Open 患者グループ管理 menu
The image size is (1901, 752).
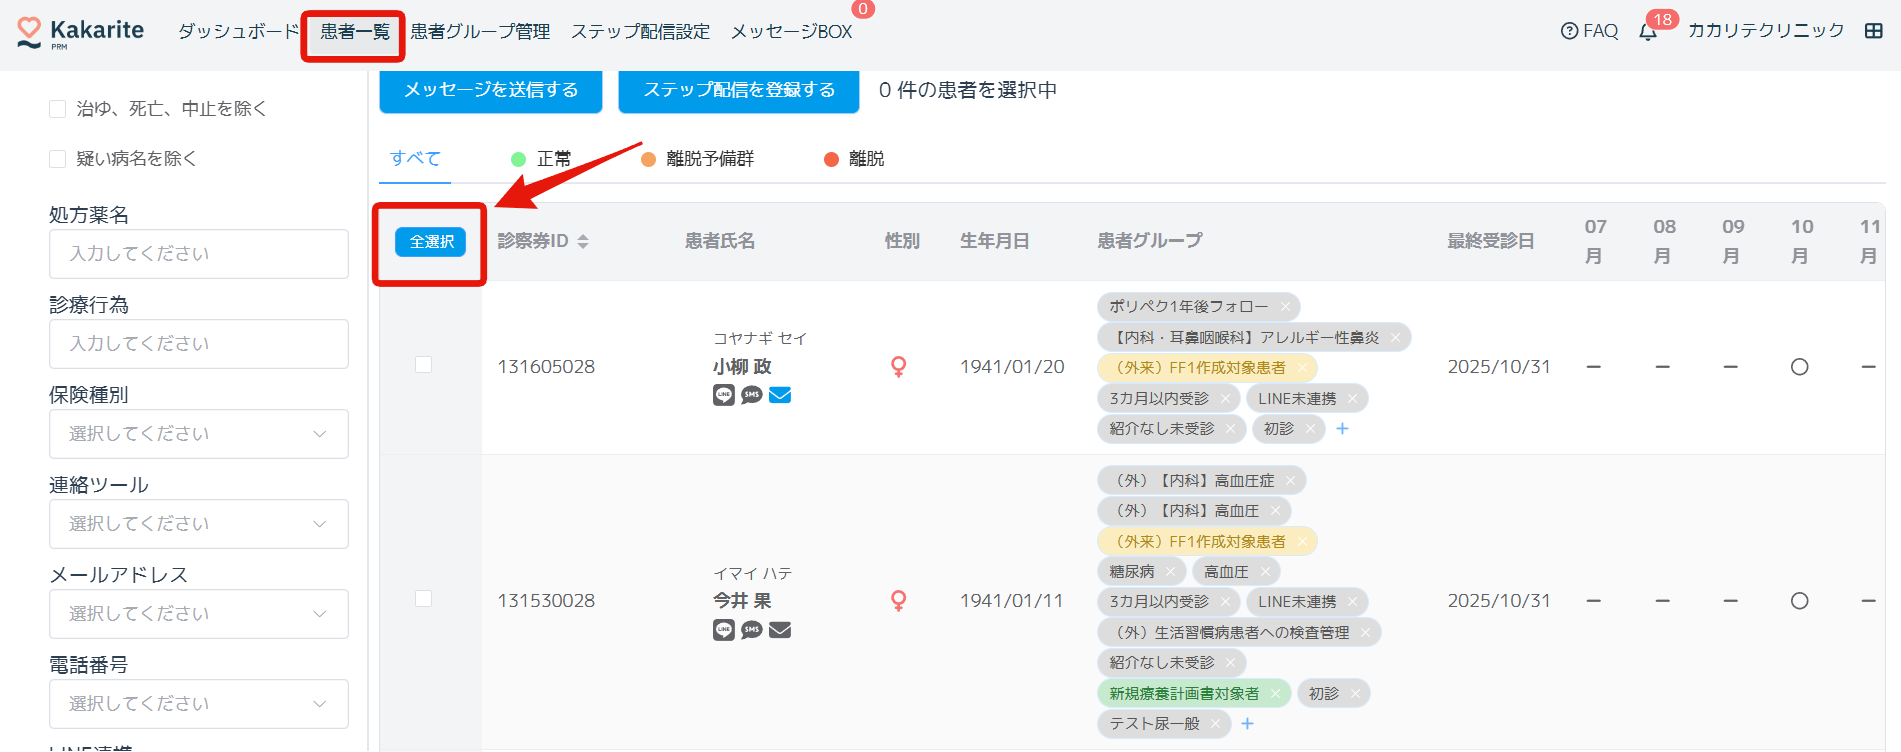click(x=480, y=32)
